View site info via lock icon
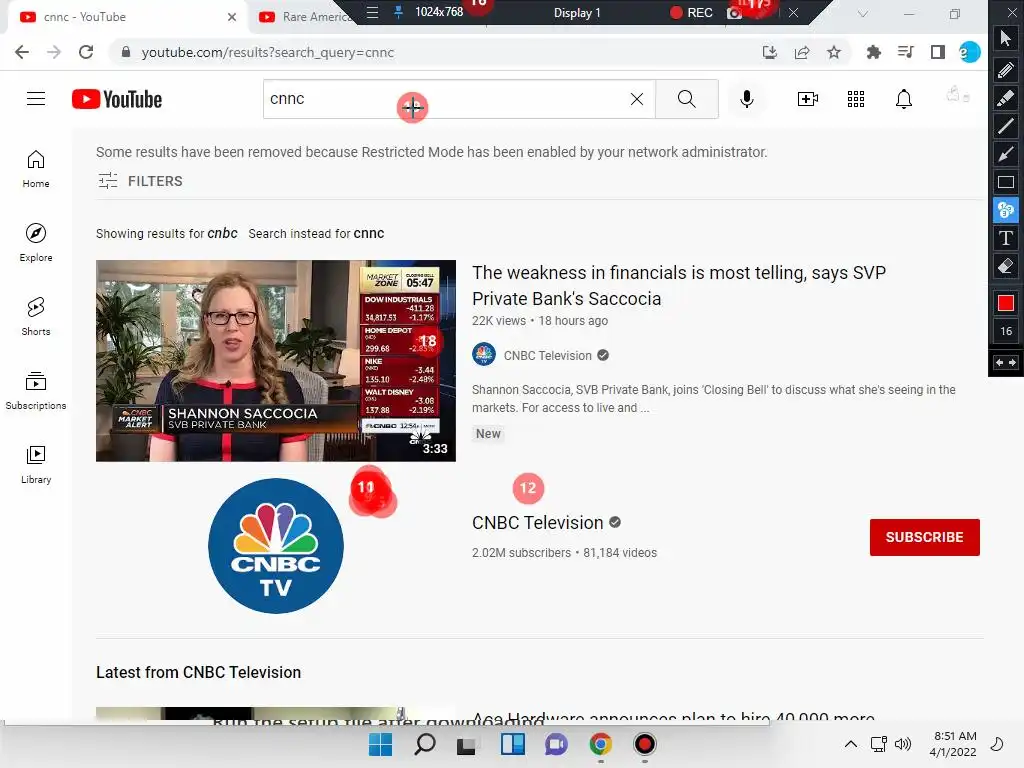 pyautogui.click(x=126, y=52)
